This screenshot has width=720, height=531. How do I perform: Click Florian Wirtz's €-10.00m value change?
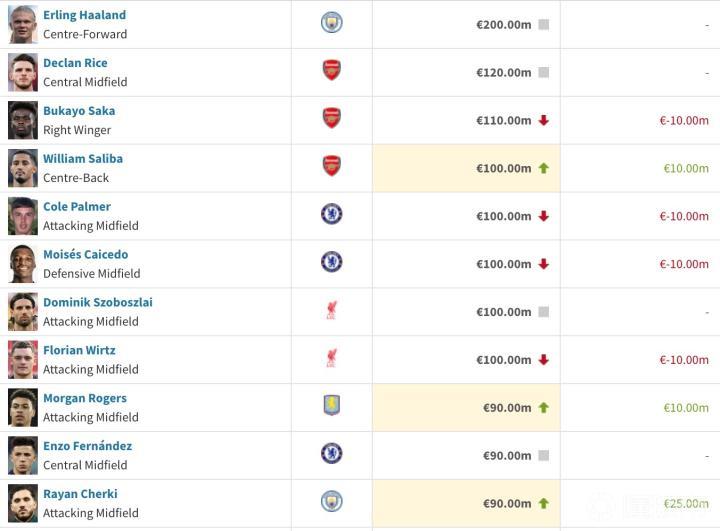click(x=684, y=360)
